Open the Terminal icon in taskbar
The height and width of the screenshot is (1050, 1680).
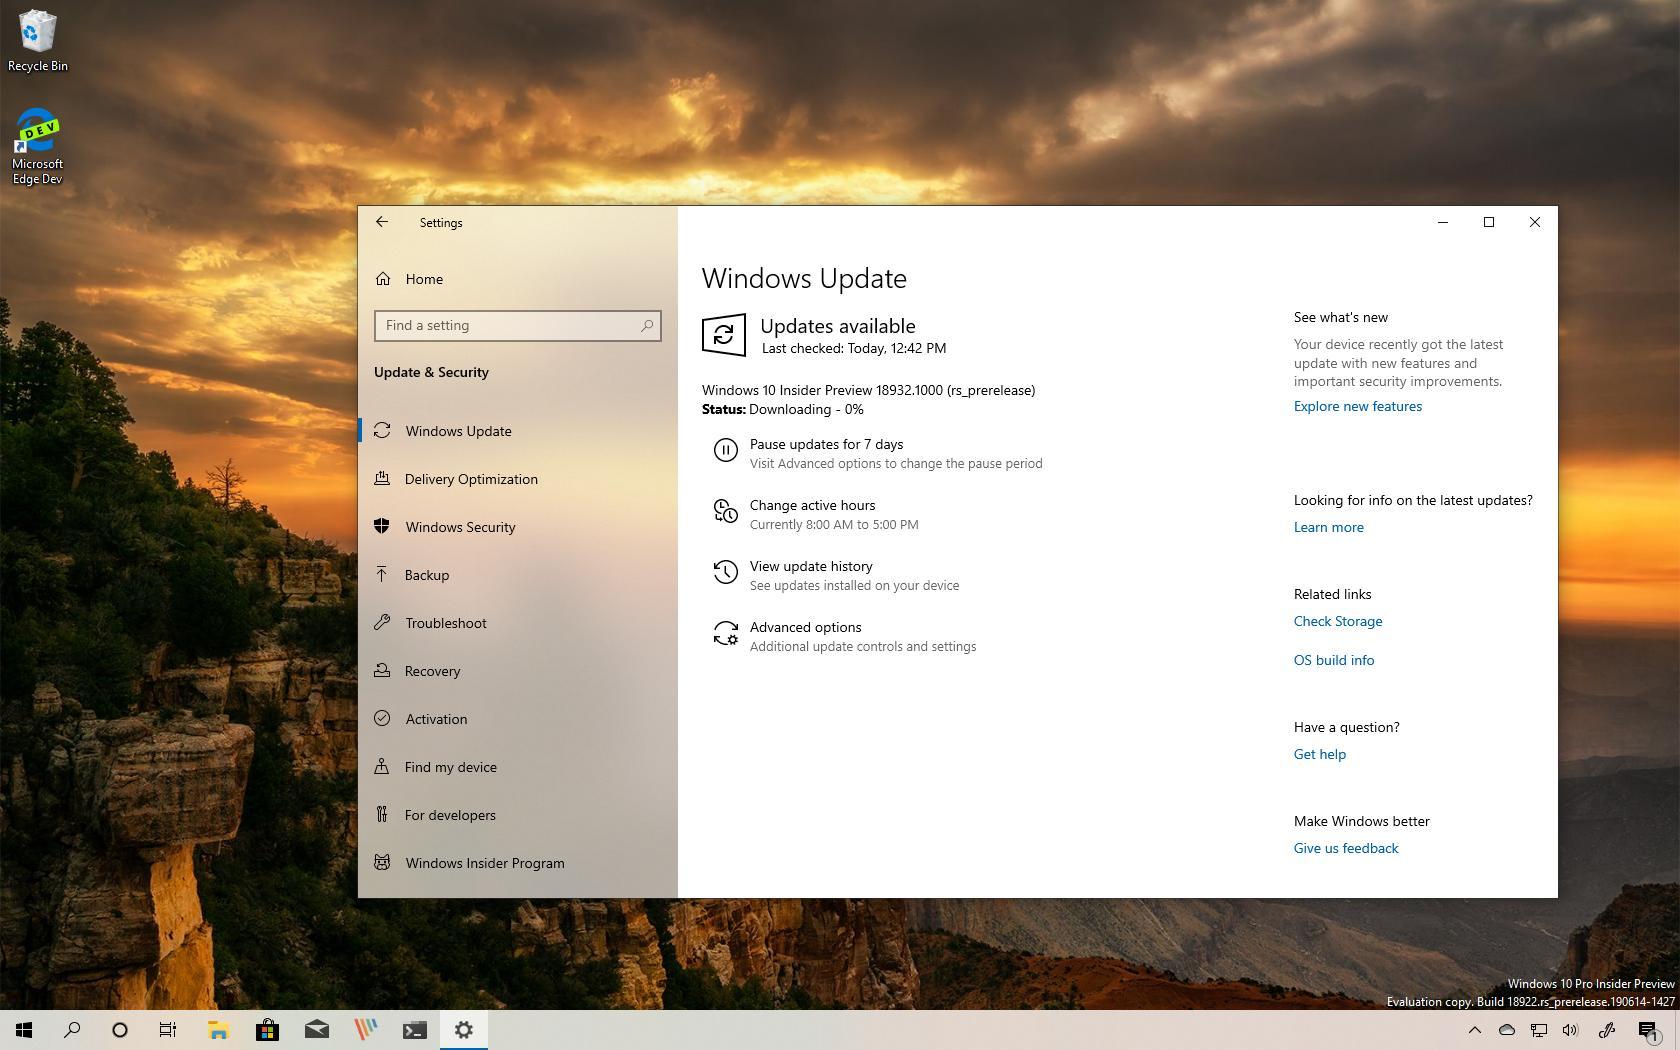tap(414, 1030)
